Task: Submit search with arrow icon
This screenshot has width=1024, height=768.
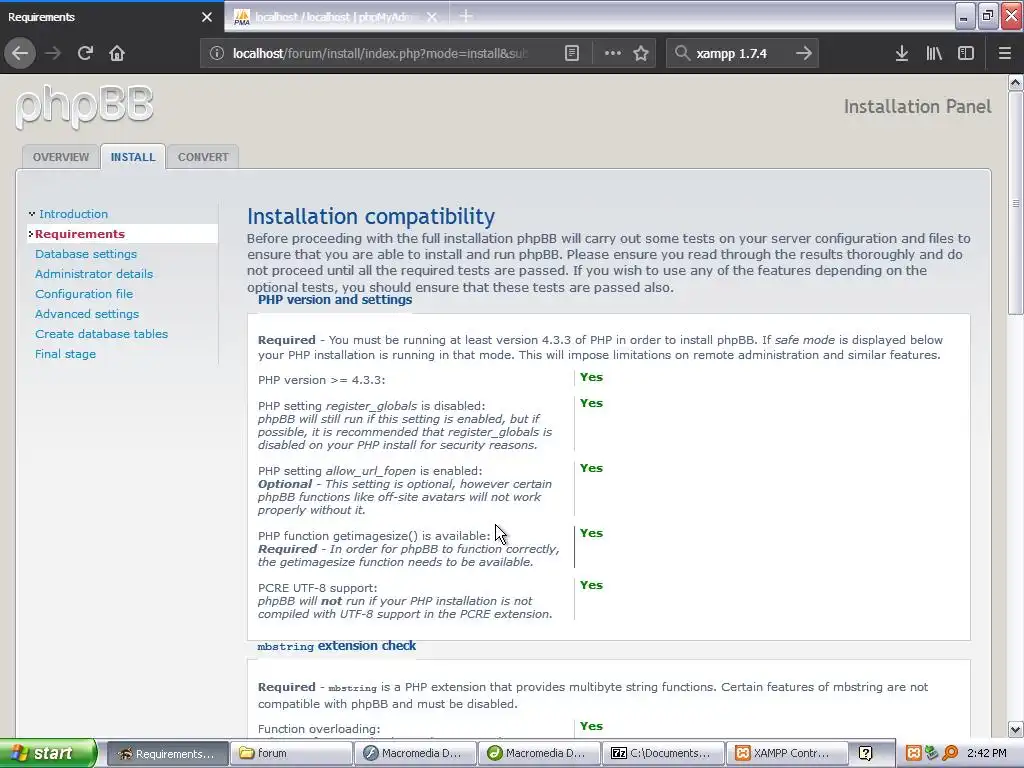Action: [x=804, y=53]
